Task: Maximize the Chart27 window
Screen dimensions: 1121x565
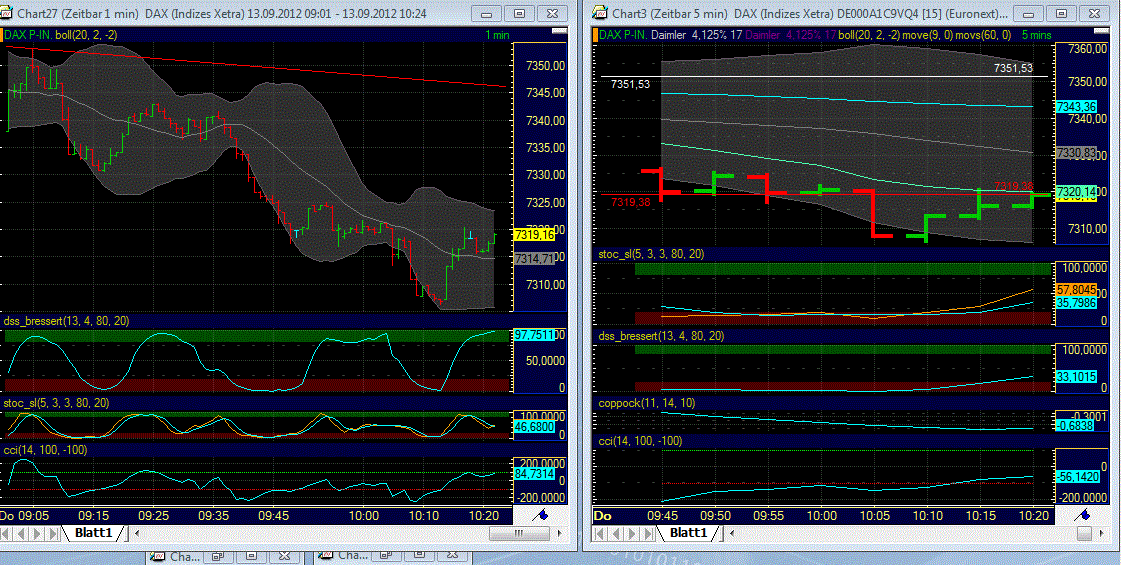Action: [x=520, y=14]
